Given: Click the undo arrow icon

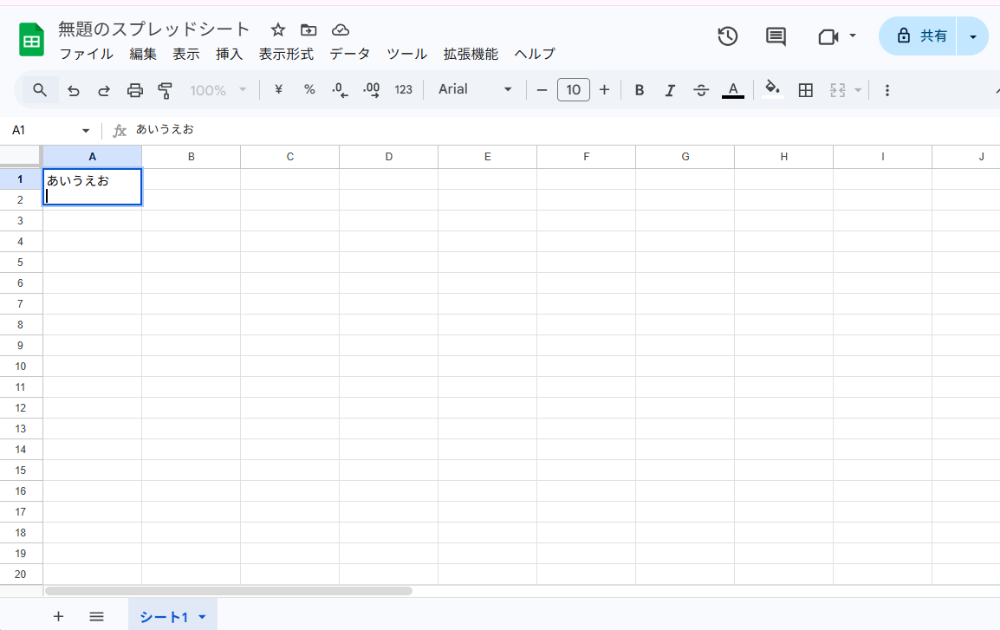Looking at the screenshot, I should coord(73,90).
